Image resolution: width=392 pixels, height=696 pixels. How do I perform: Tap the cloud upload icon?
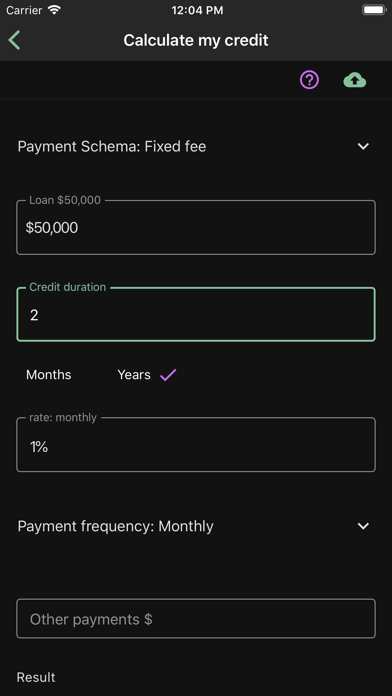(x=355, y=80)
